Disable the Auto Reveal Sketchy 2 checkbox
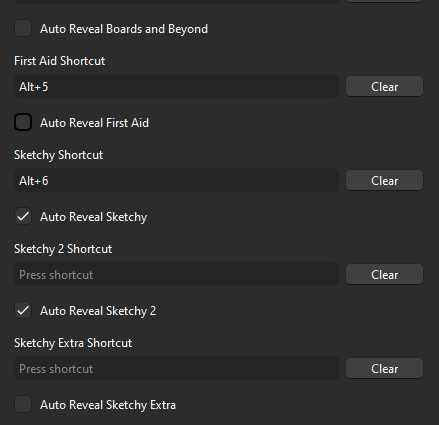Viewport: 439px width, 425px height. tap(23, 310)
